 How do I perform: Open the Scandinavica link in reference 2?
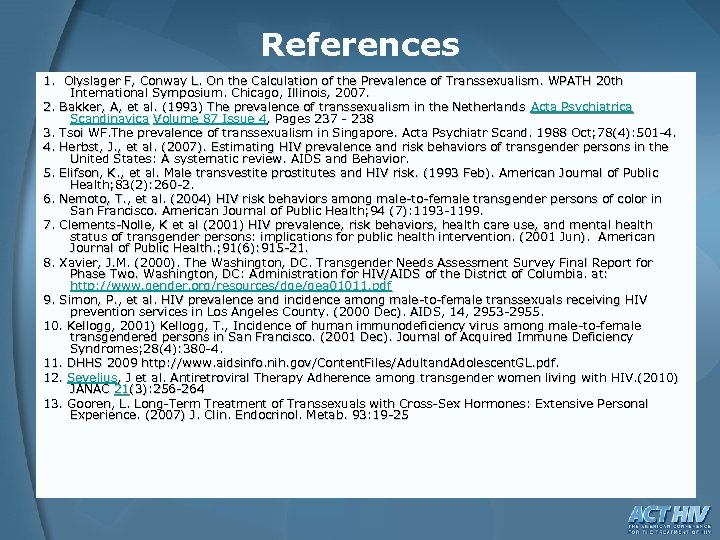[x=109, y=119]
